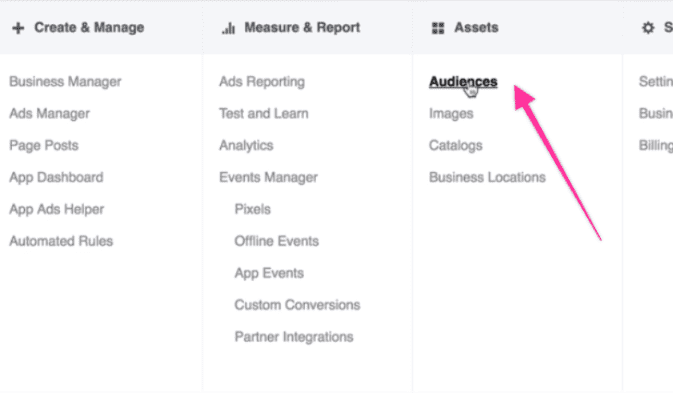Select Automated Rules
This screenshot has width=673, height=393.
pos(61,241)
